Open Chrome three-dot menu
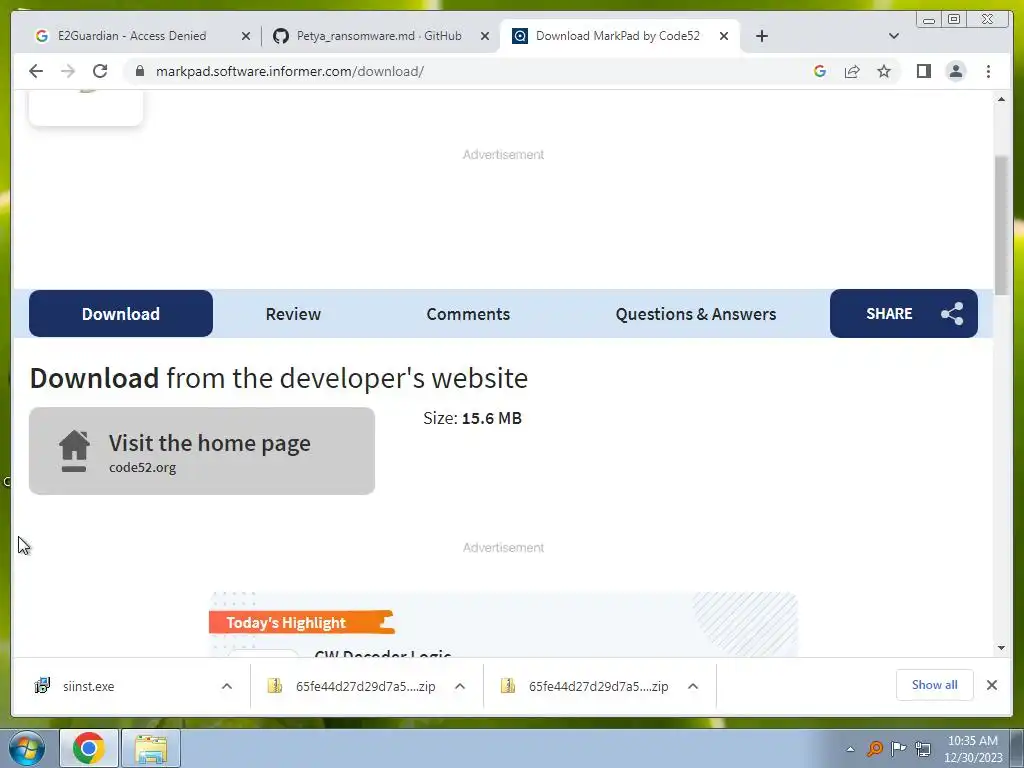The image size is (1024, 768). tap(988, 71)
